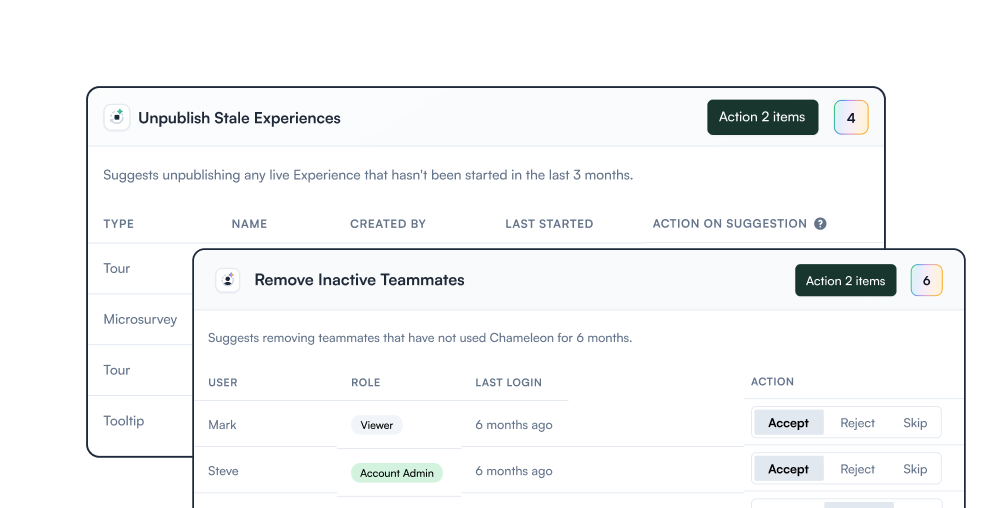Choose Reject for Steve
Image resolution: width=998 pixels, height=508 pixels.
tap(857, 469)
